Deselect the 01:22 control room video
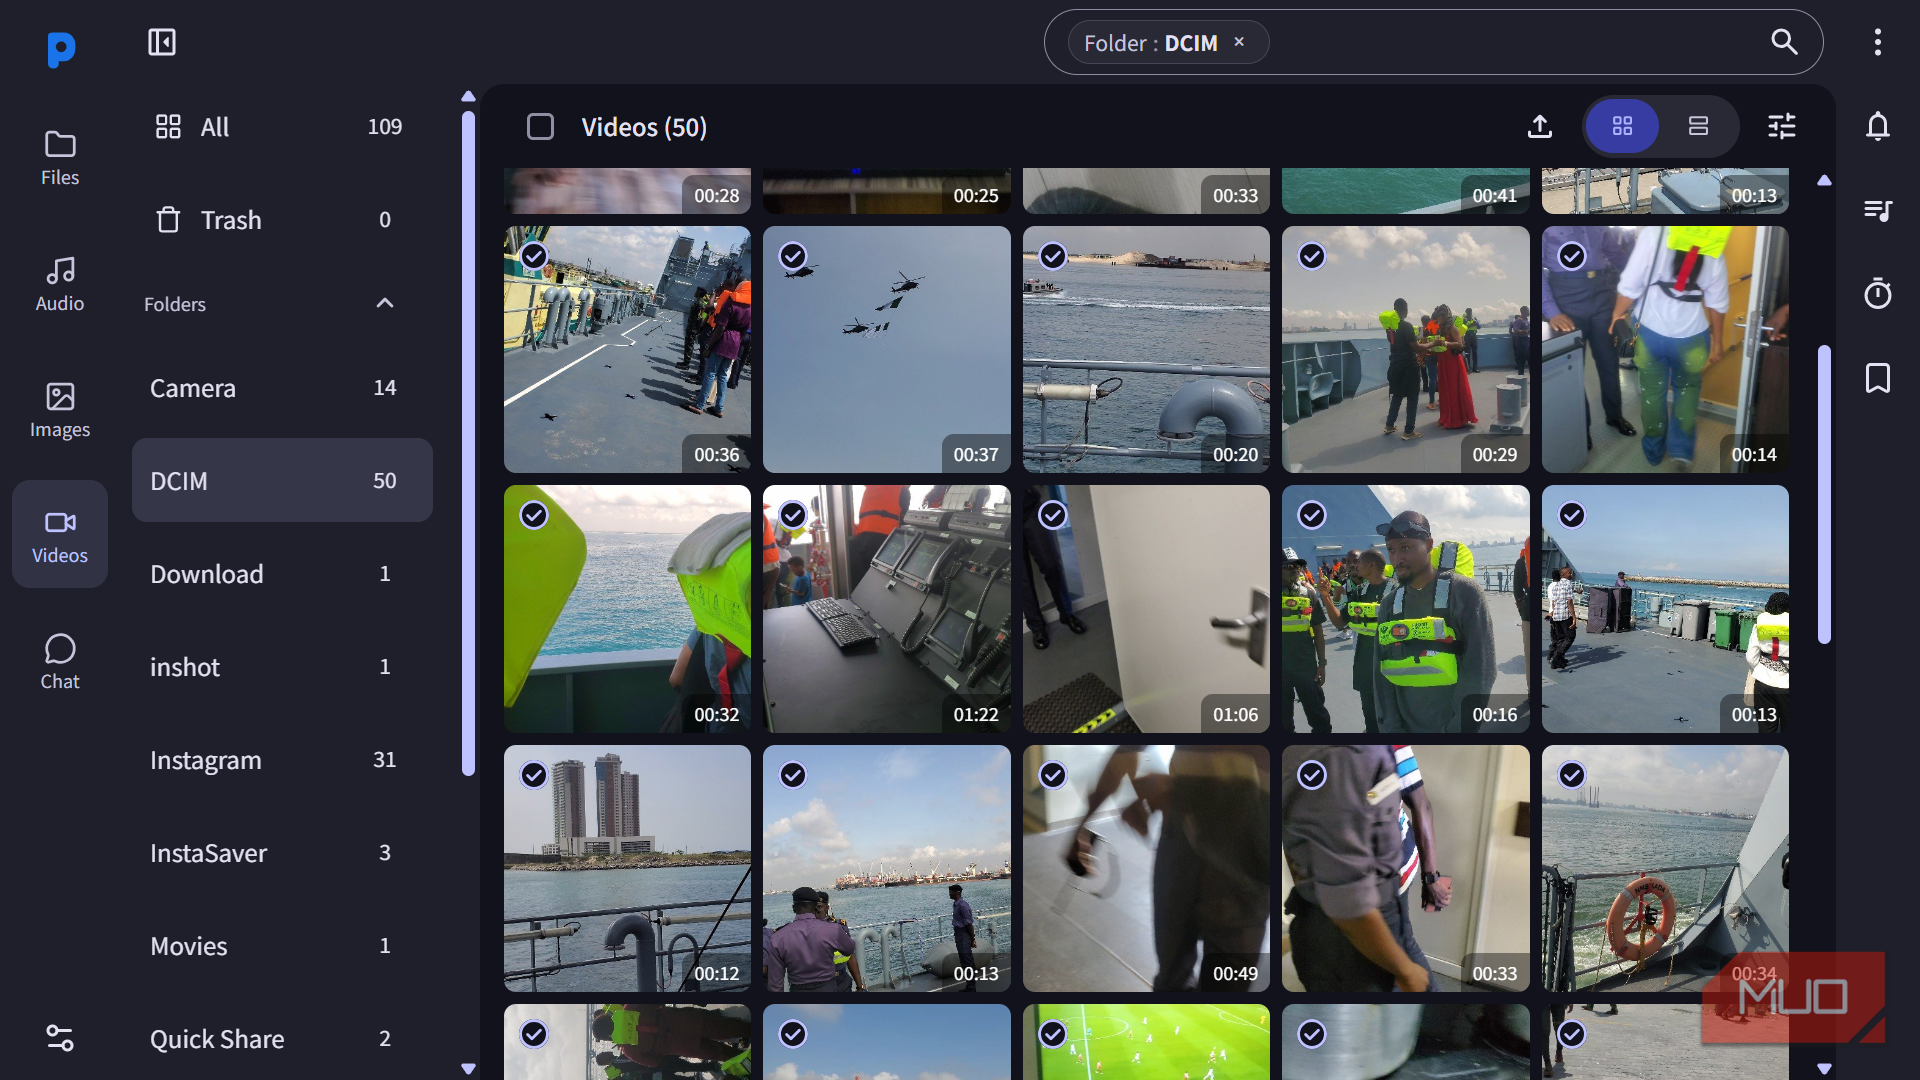Viewport: 1920px width, 1080px height. (793, 515)
